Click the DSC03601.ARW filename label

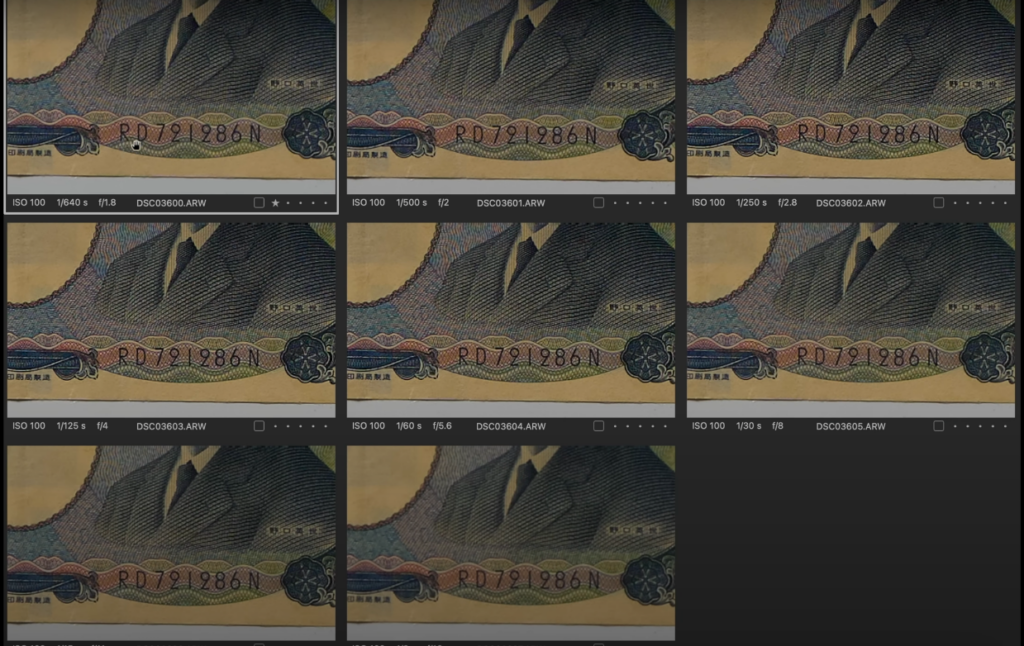coord(511,203)
